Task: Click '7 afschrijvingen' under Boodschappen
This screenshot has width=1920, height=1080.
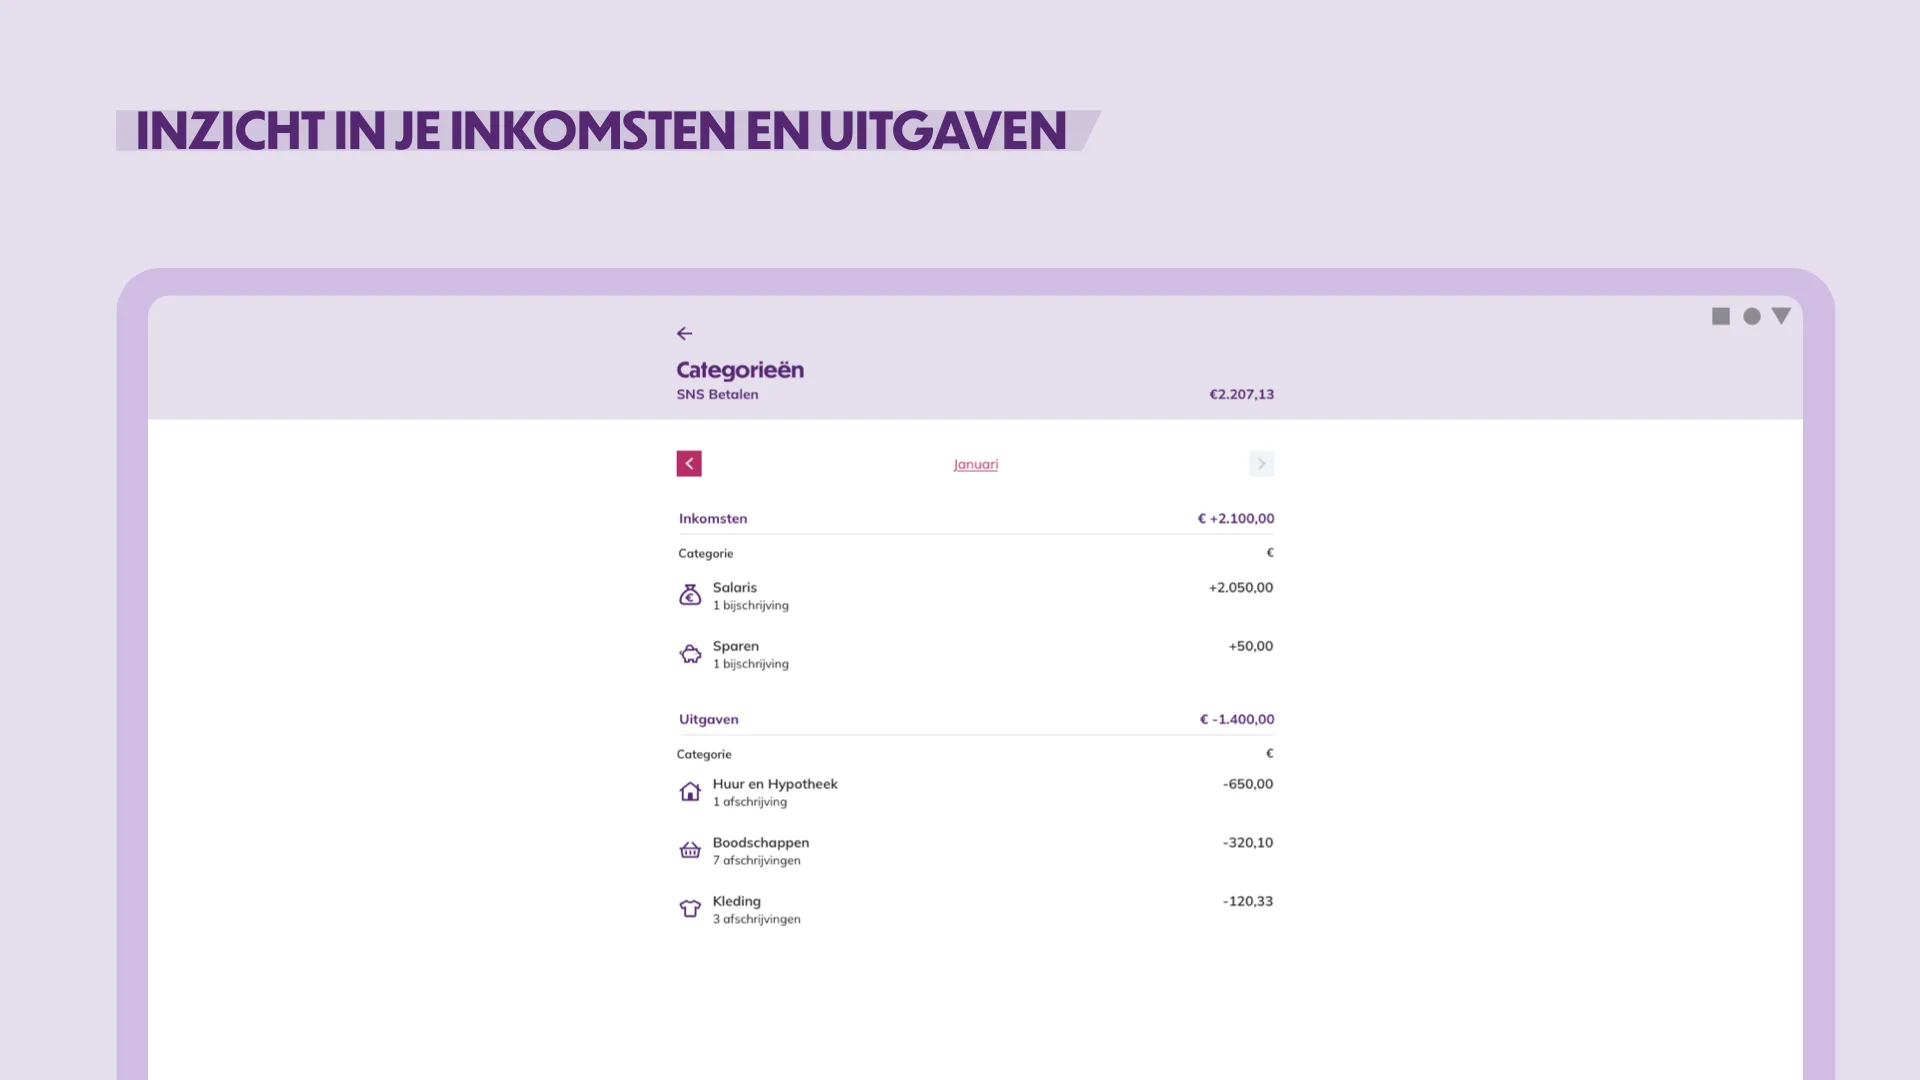Action: pyautogui.click(x=756, y=860)
